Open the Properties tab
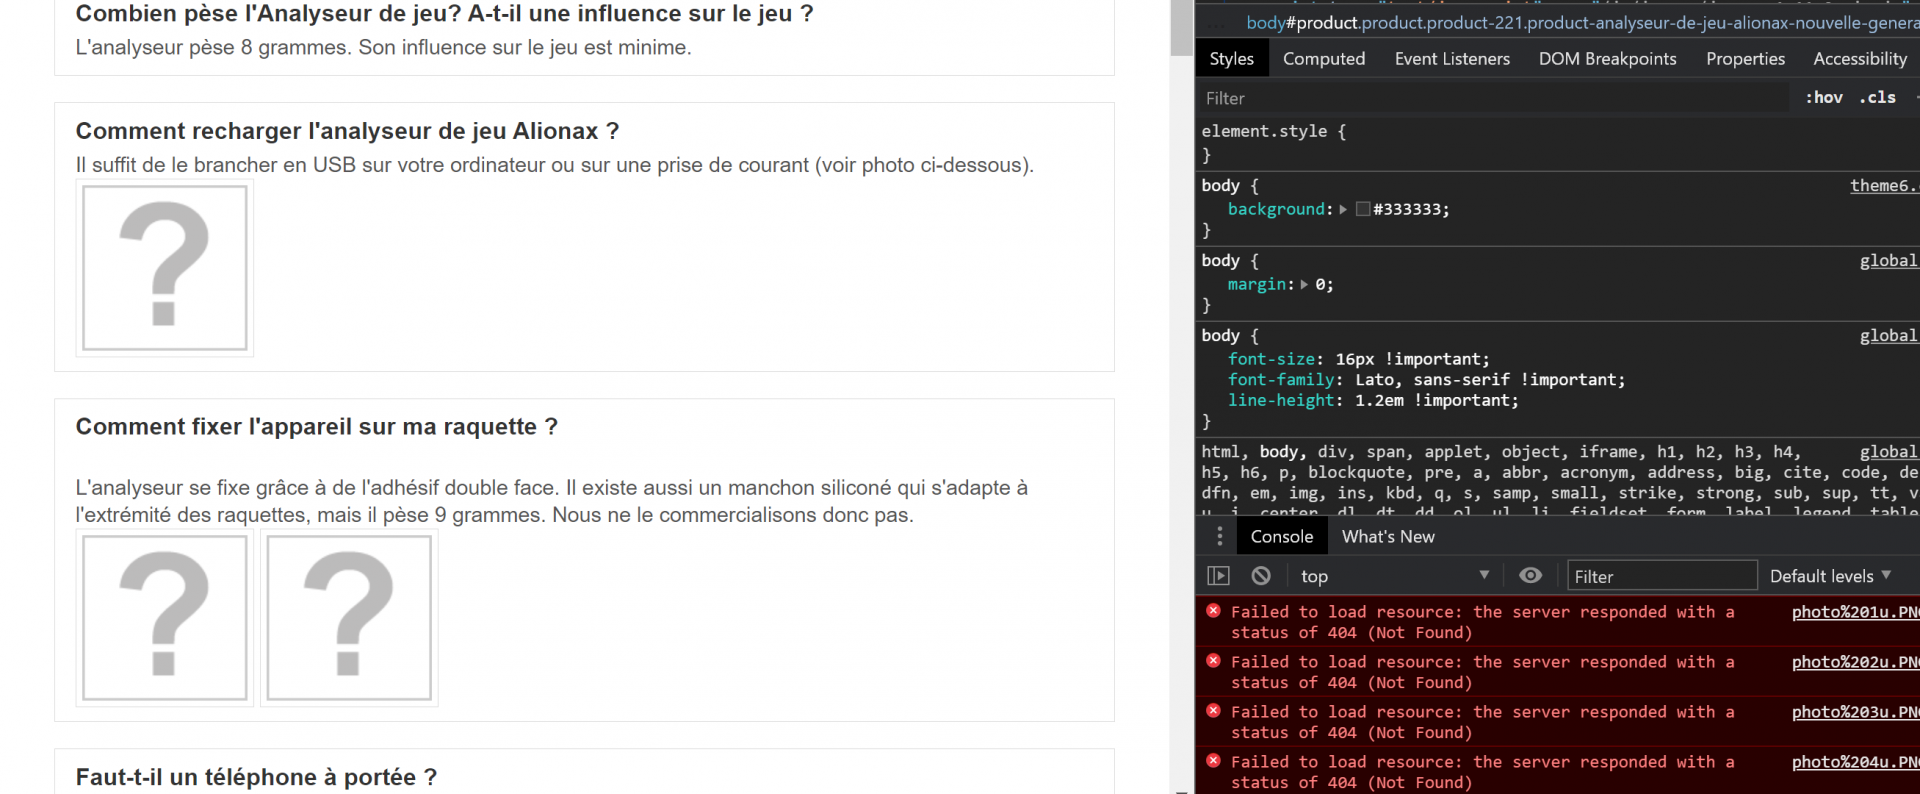The image size is (1920, 794). [x=1745, y=58]
